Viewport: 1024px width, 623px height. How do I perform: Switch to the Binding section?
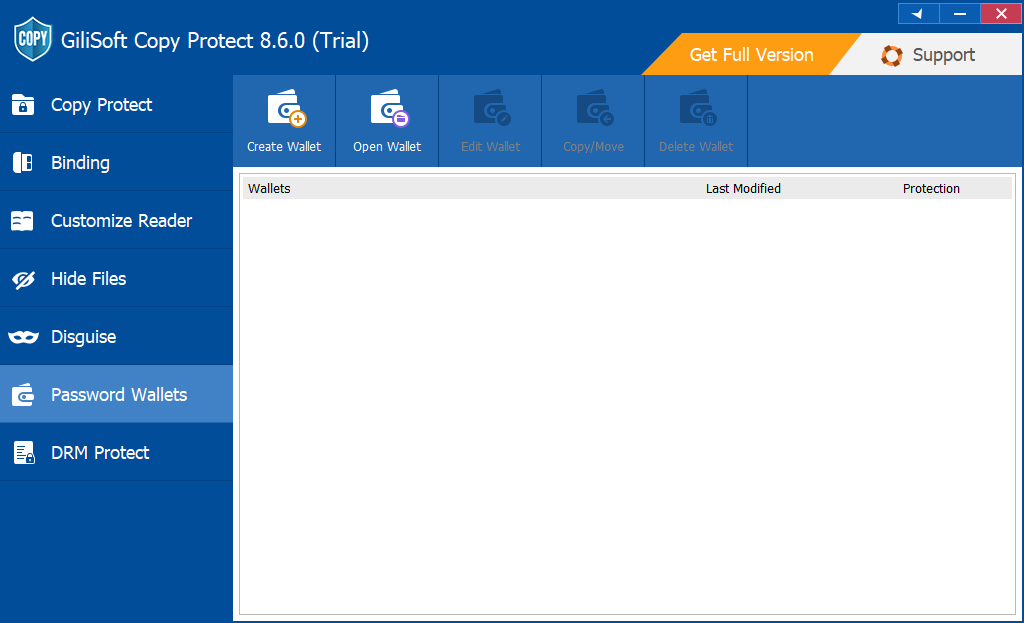(116, 163)
